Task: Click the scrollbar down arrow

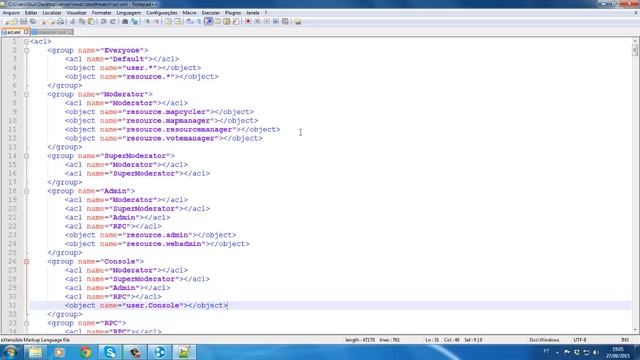Action: [635, 331]
